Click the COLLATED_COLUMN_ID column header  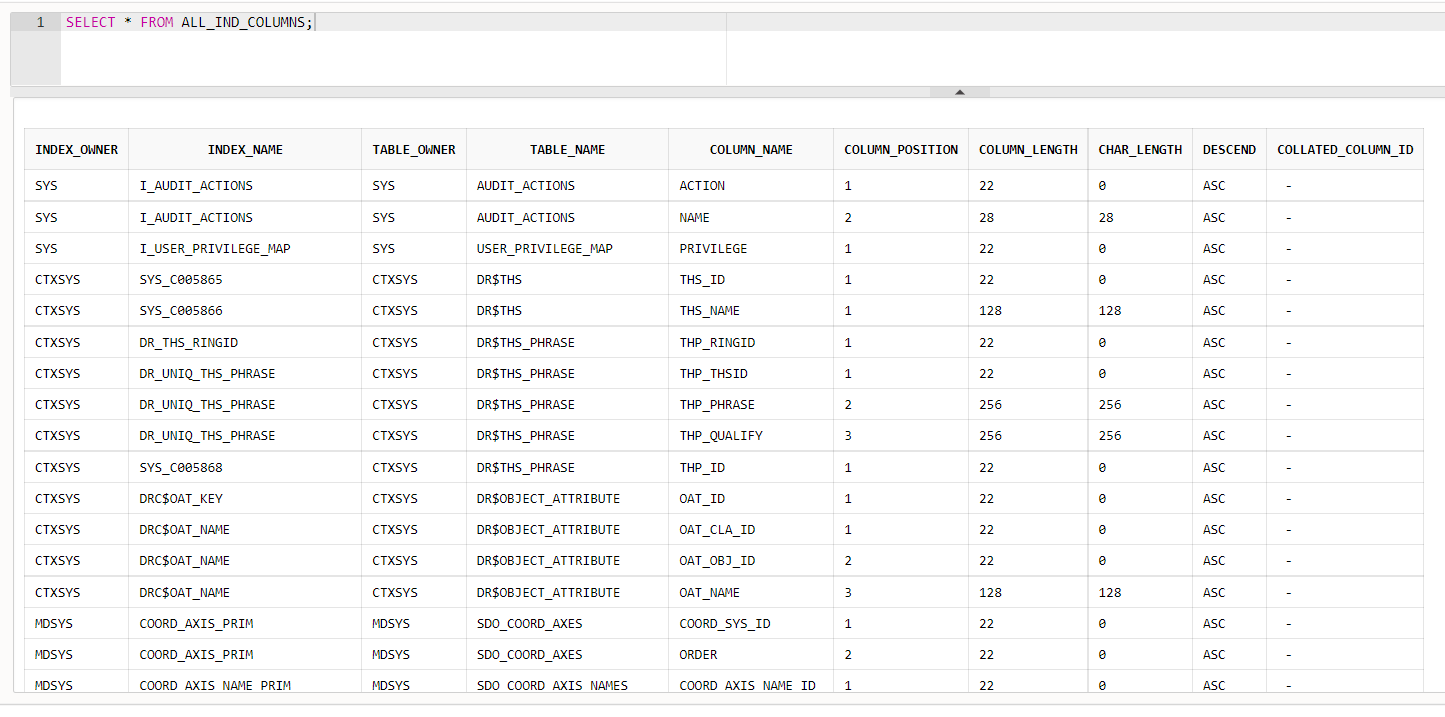1345,150
